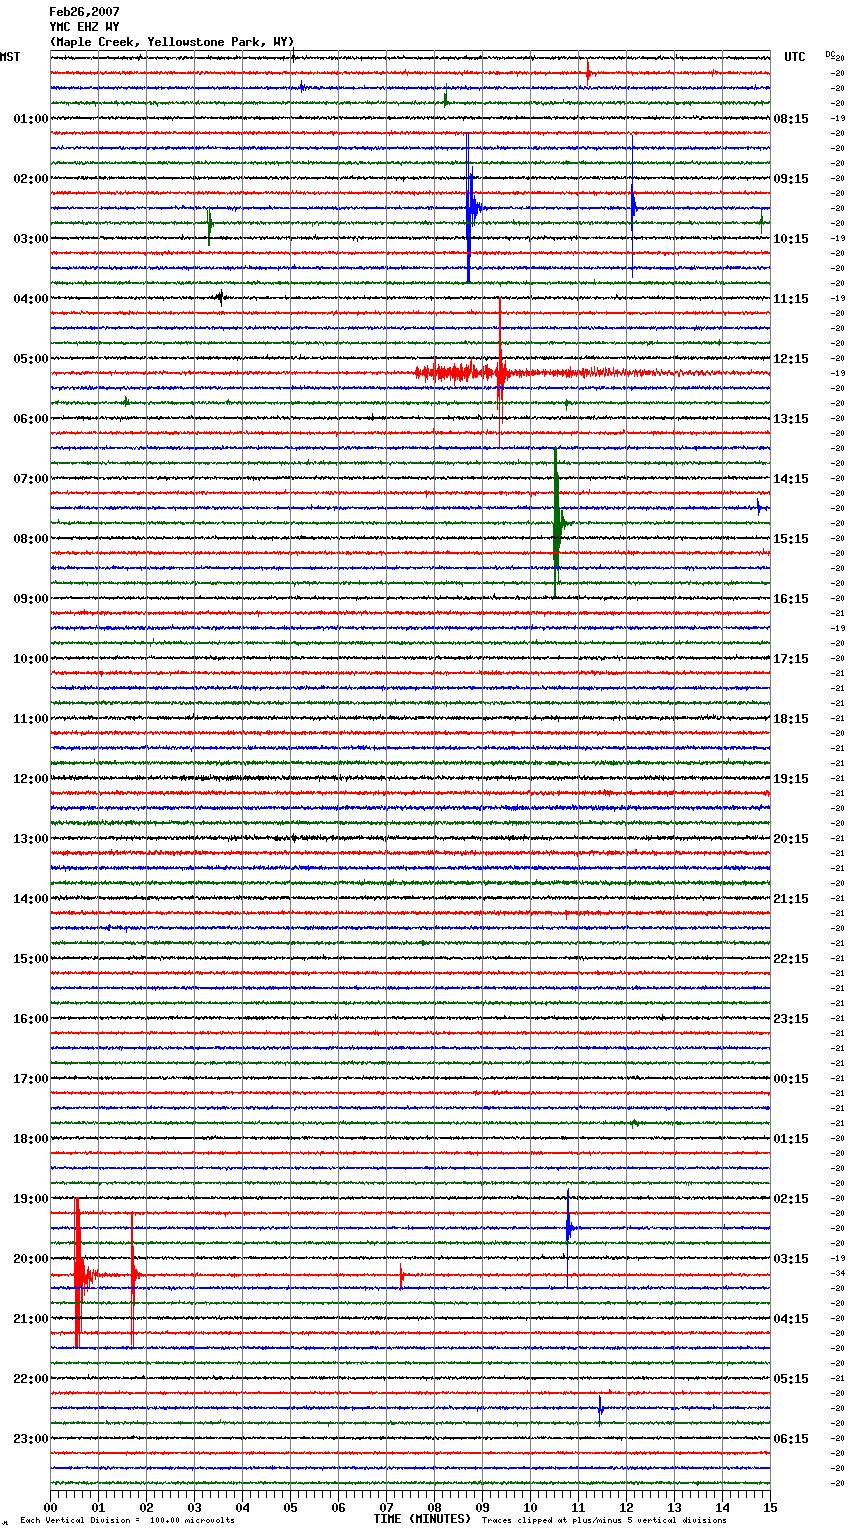Click the '00:15' UTC time label

coord(791,1079)
